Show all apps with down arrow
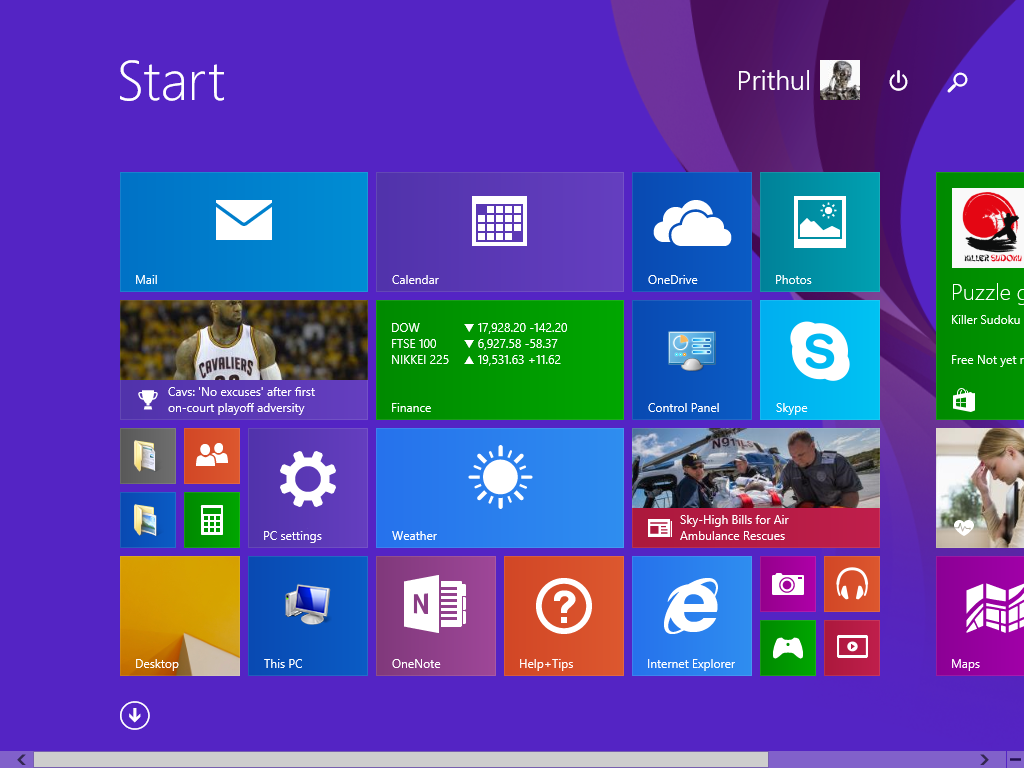 [x=135, y=716]
